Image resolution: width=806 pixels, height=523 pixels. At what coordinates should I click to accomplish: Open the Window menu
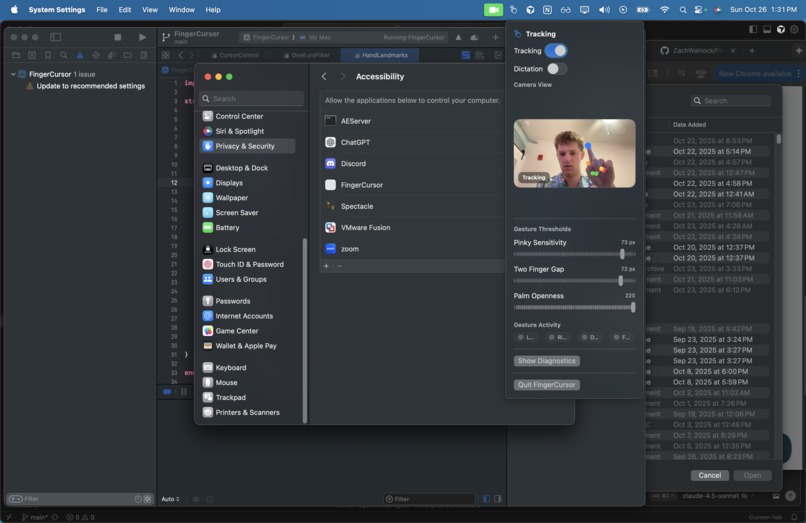point(181,9)
